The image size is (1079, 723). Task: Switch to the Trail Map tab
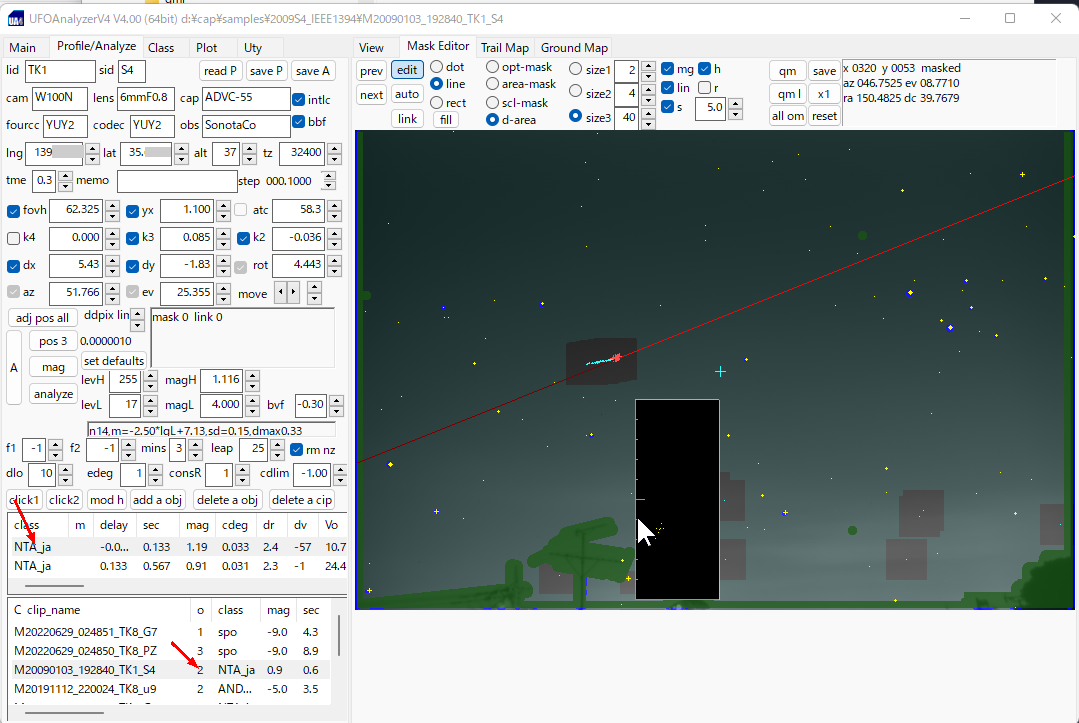(504, 48)
